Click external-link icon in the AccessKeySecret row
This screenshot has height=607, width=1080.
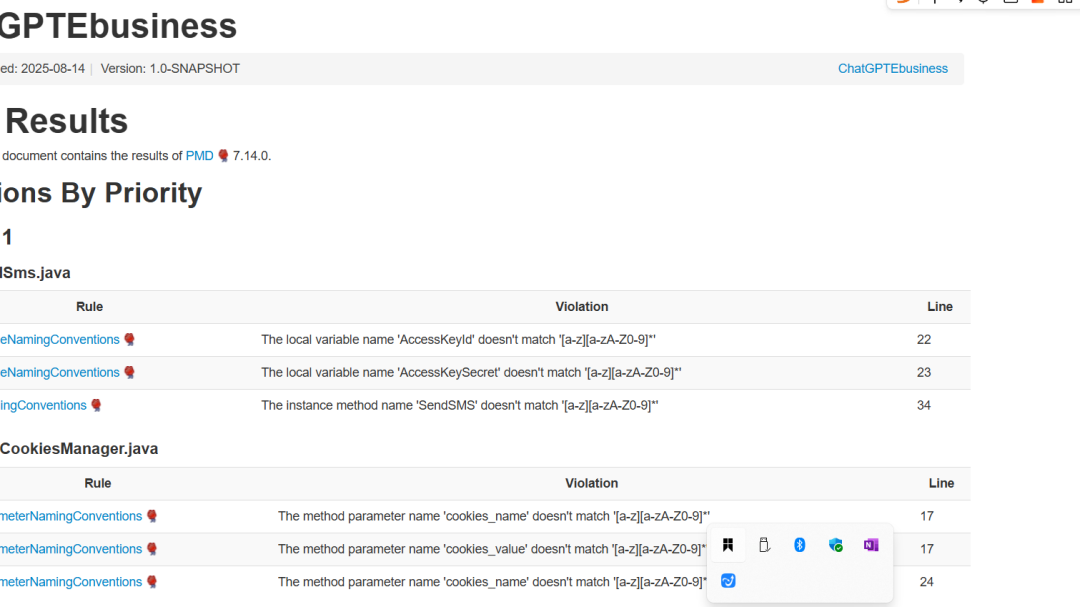point(129,372)
